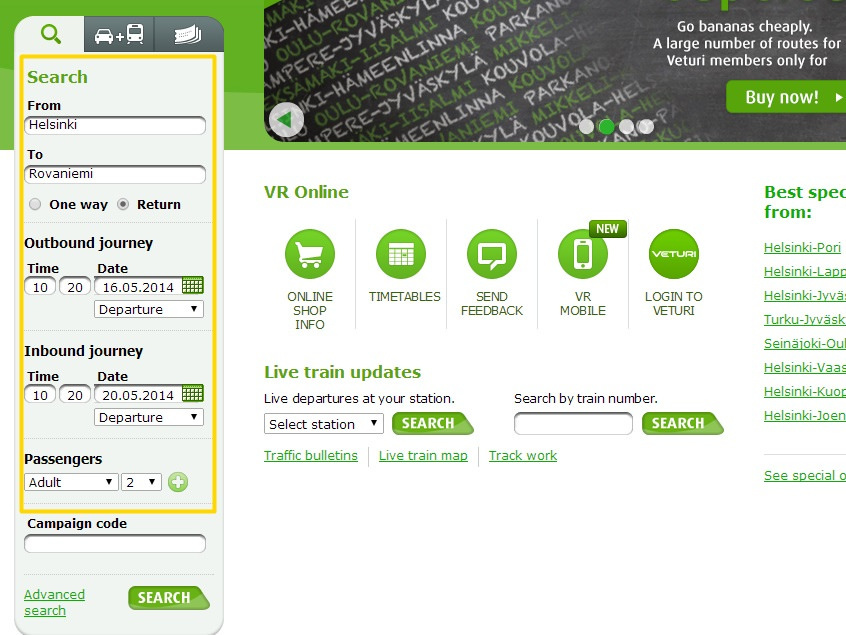This screenshot has width=846, height=635.
Task: Open inbound date calendar icon
Action: coord(193,393)
